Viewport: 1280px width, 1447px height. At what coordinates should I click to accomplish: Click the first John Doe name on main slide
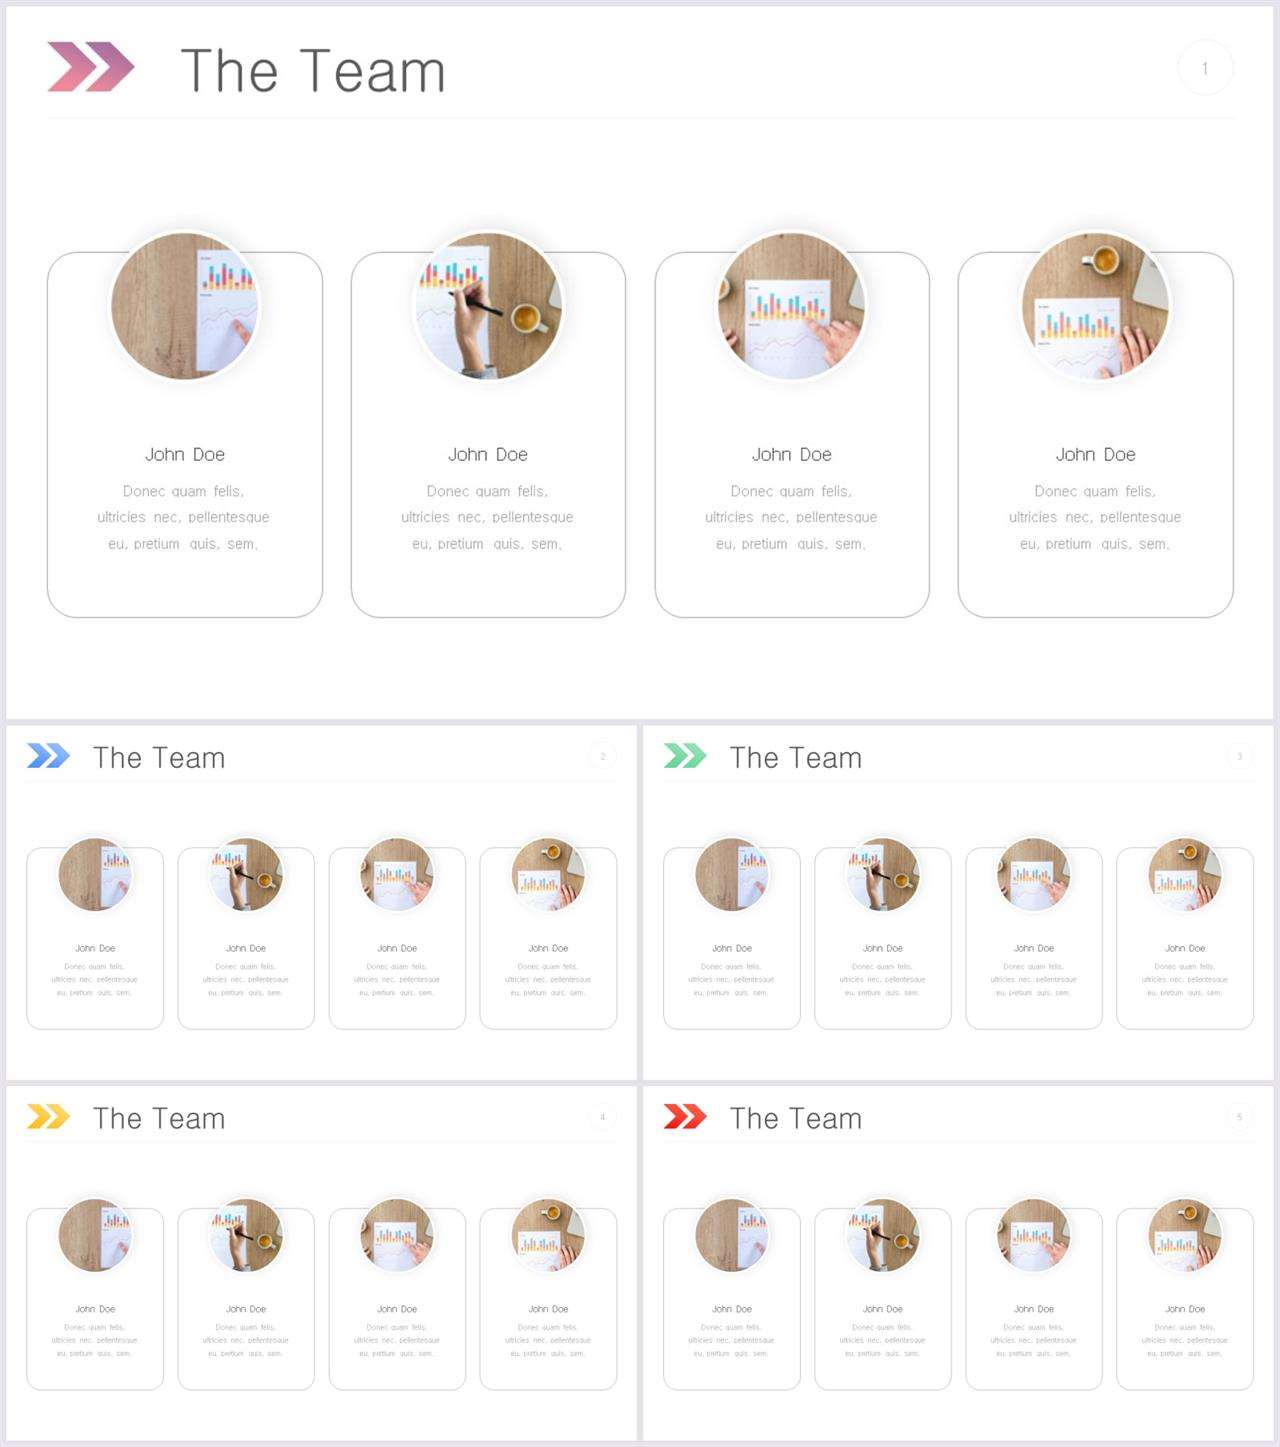coord(185,454)
